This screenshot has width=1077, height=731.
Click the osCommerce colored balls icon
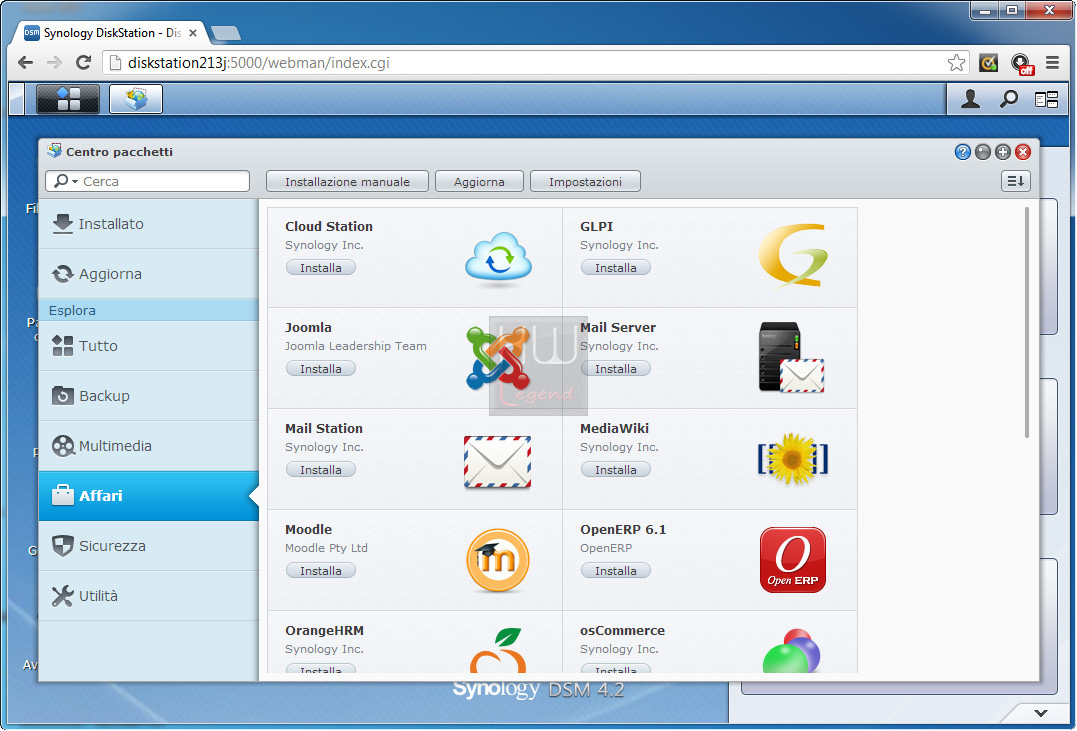click(x=791, y=651)
